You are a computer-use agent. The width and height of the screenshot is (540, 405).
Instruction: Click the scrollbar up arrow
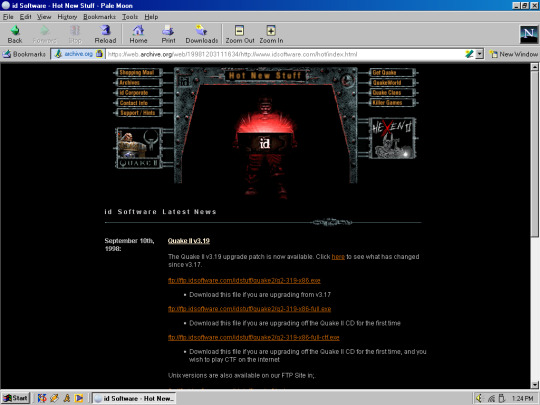click(534, 67)
